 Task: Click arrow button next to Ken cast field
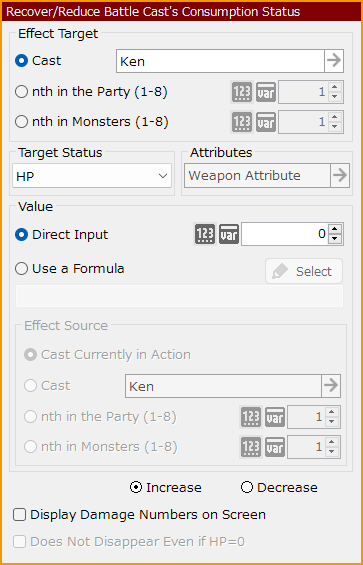click(x=334, y=61)
